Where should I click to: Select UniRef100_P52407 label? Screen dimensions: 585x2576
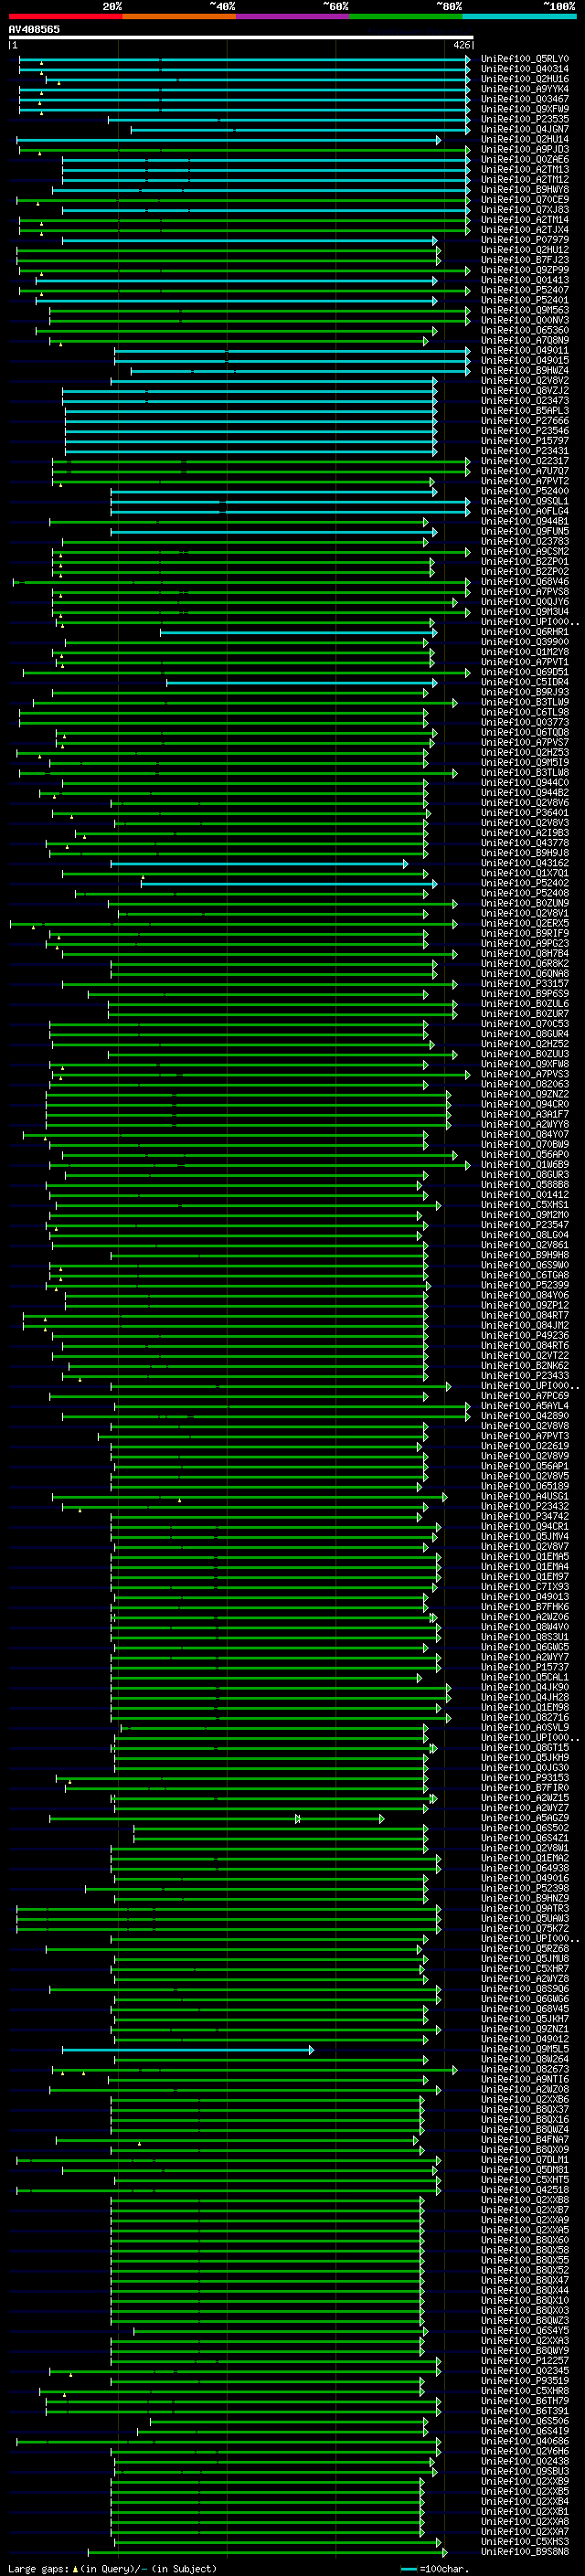point(524,290)
